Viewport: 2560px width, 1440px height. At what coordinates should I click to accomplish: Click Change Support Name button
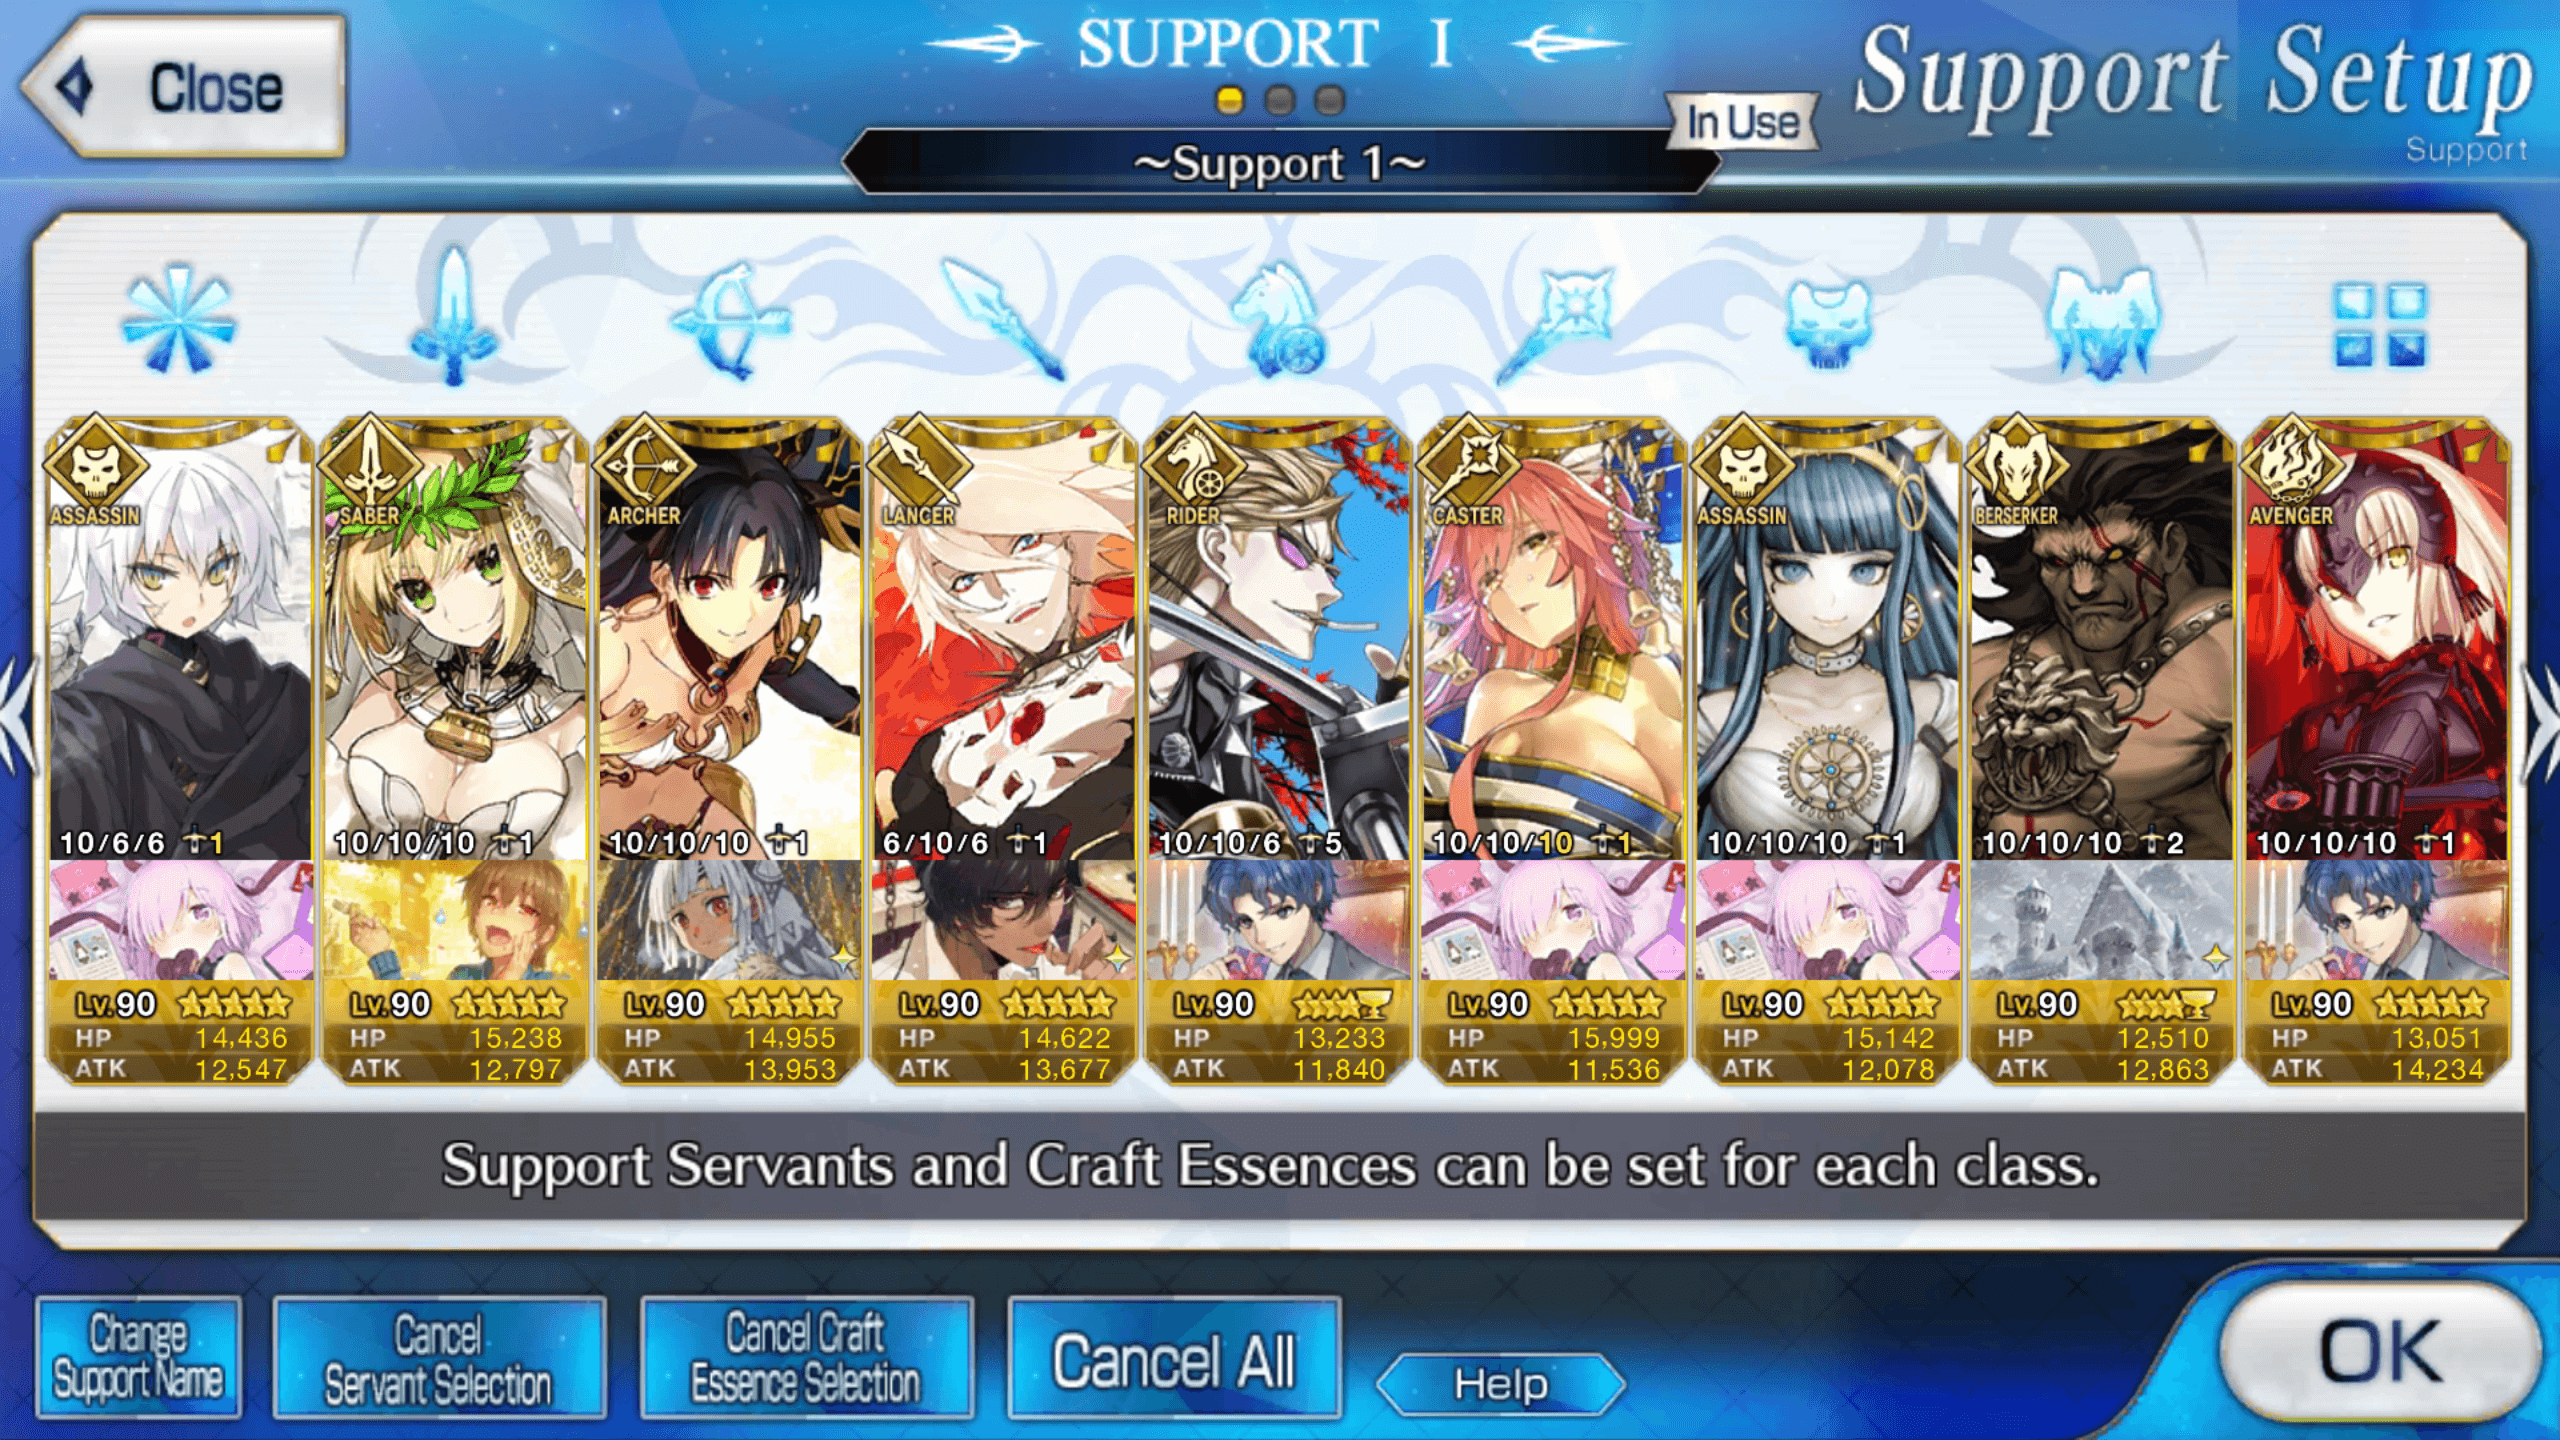(x=139, y=1357)
